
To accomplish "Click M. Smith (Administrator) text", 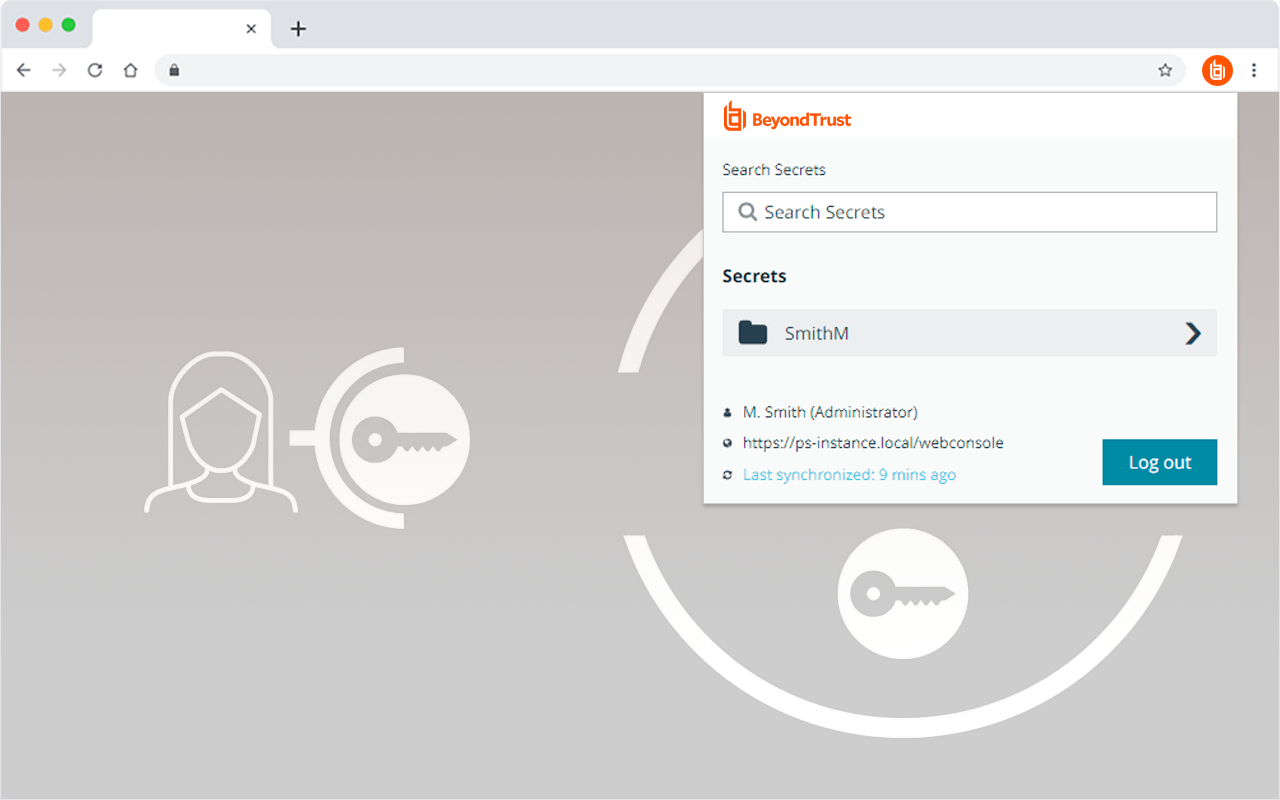I will click(830, 412).
